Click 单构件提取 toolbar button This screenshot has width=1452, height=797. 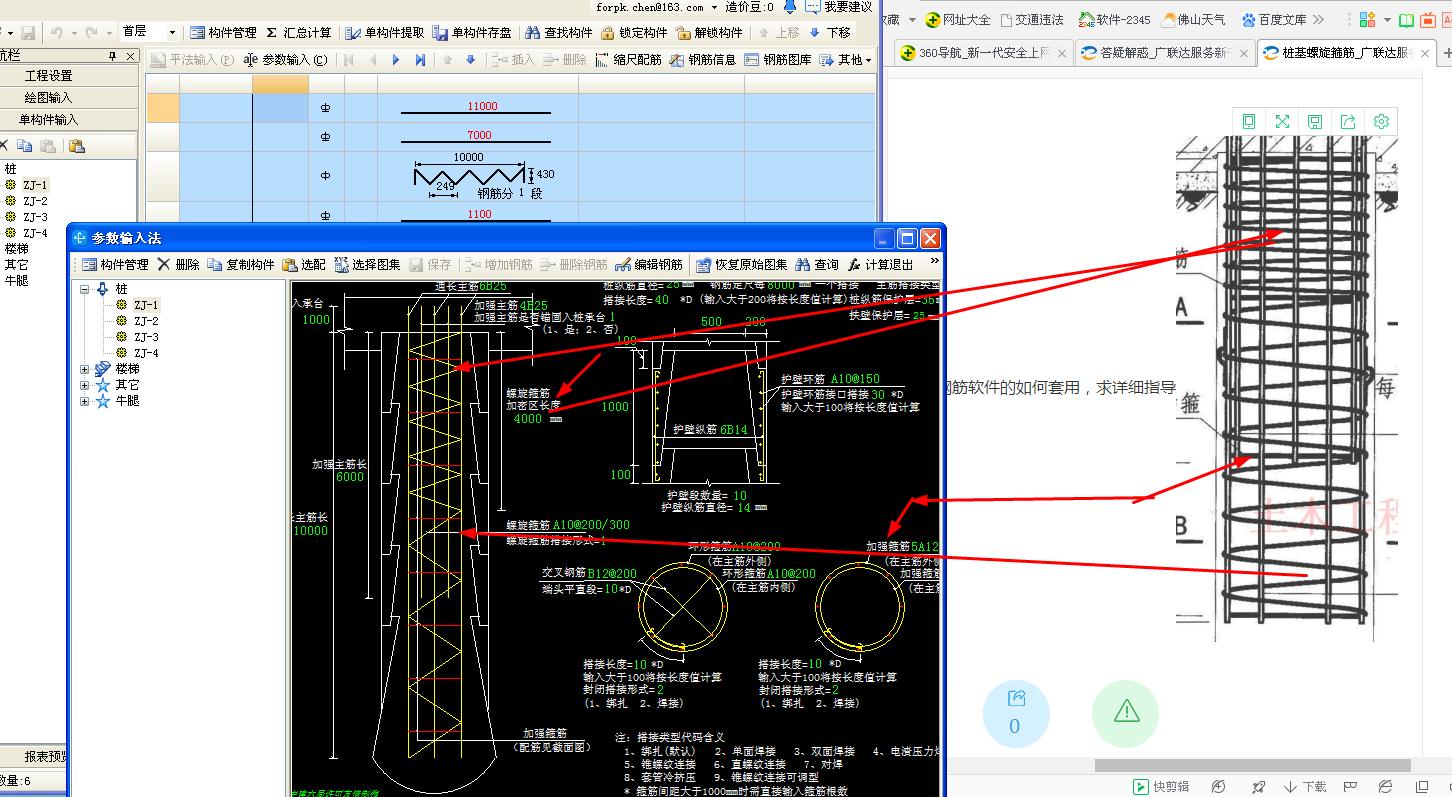click(385, 32)
